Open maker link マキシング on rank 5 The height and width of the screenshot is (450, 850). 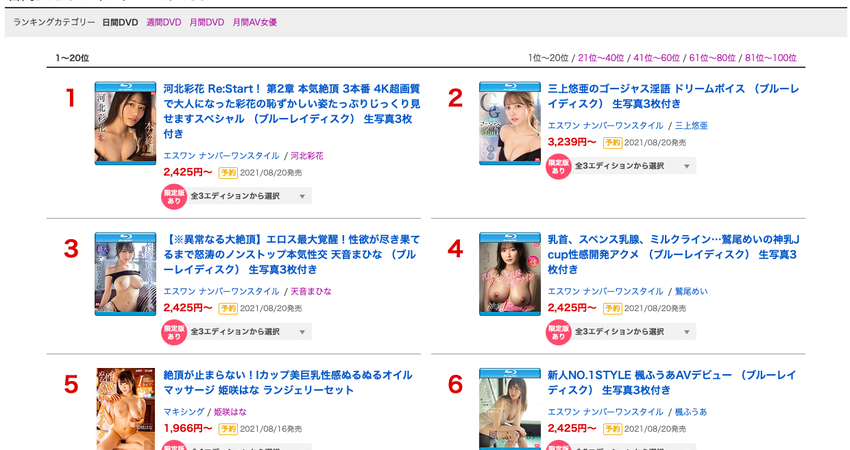[x=183, y=412]
